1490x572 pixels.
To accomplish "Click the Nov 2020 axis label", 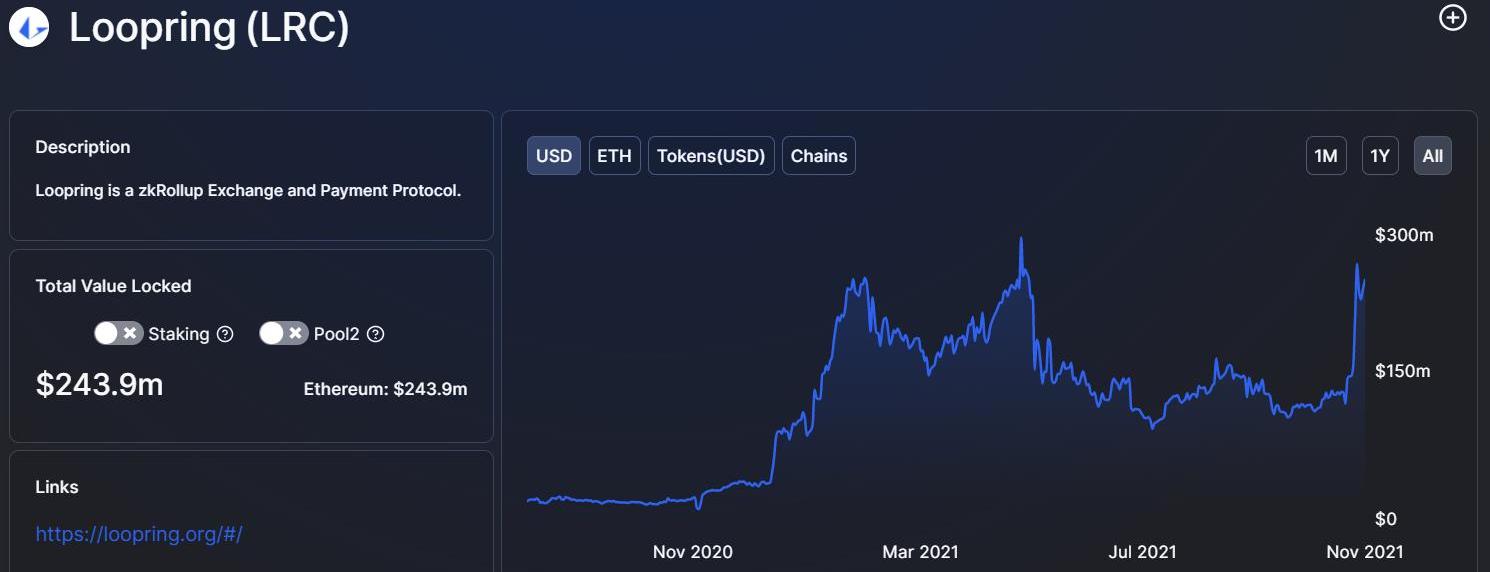I will [x=693, y=551].
